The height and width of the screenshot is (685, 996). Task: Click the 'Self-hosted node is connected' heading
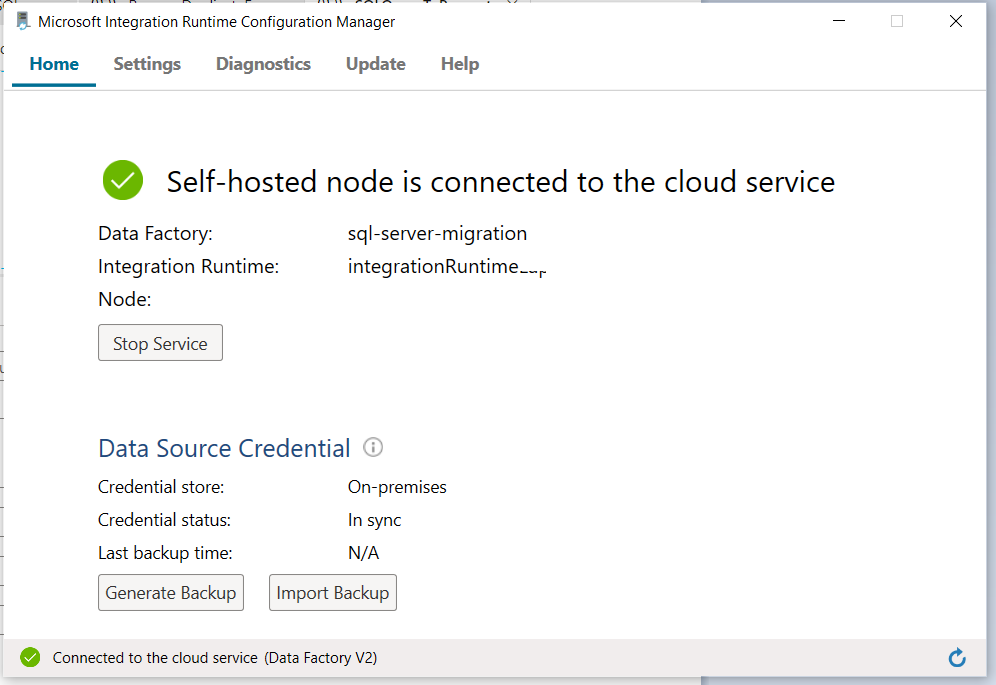(501, 182)
